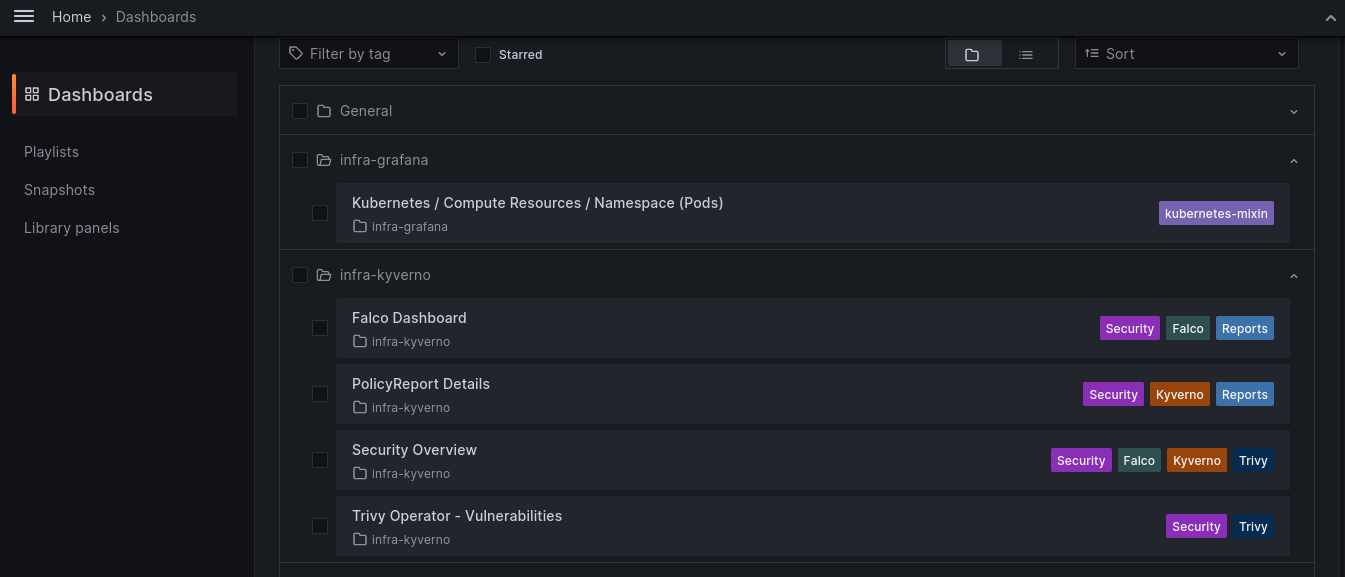
Task: Select the folder view layout icon
Action: click(x=974, y=54)
